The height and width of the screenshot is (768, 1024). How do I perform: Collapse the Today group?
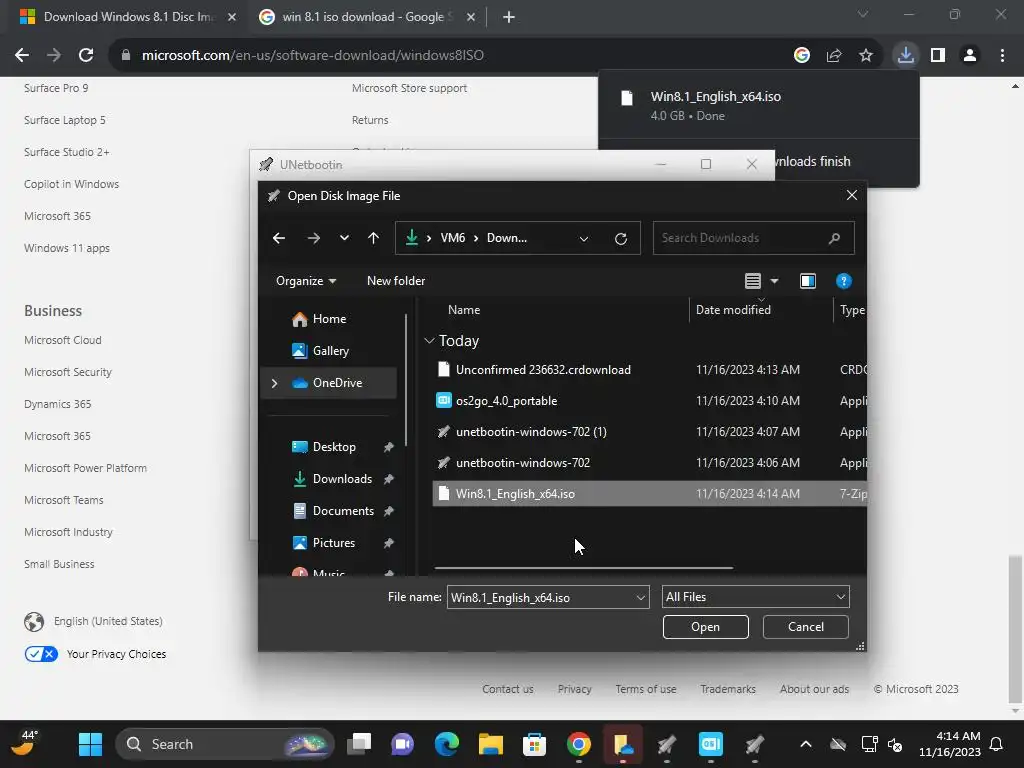429,341
